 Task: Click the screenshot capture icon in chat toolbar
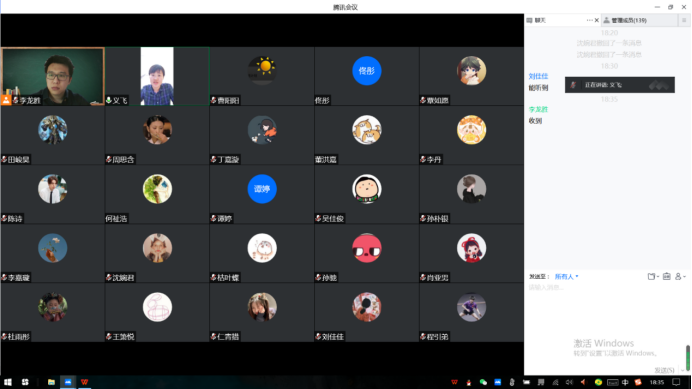pos(666,276)
